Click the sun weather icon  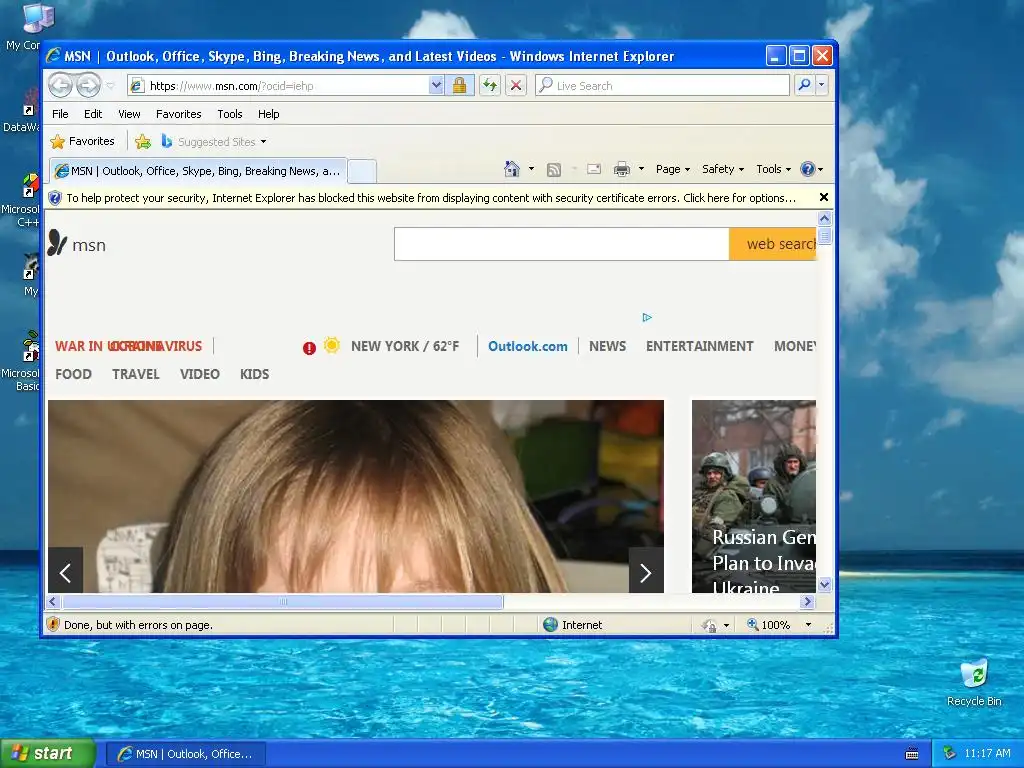coord(332,345)
